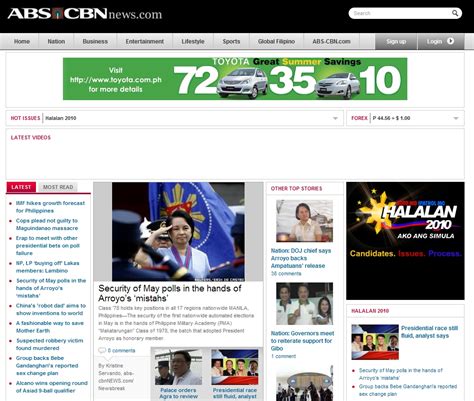Click the Sign up button
The width and height of the screenshot is (474, 401).
click(x=396, y=42)
